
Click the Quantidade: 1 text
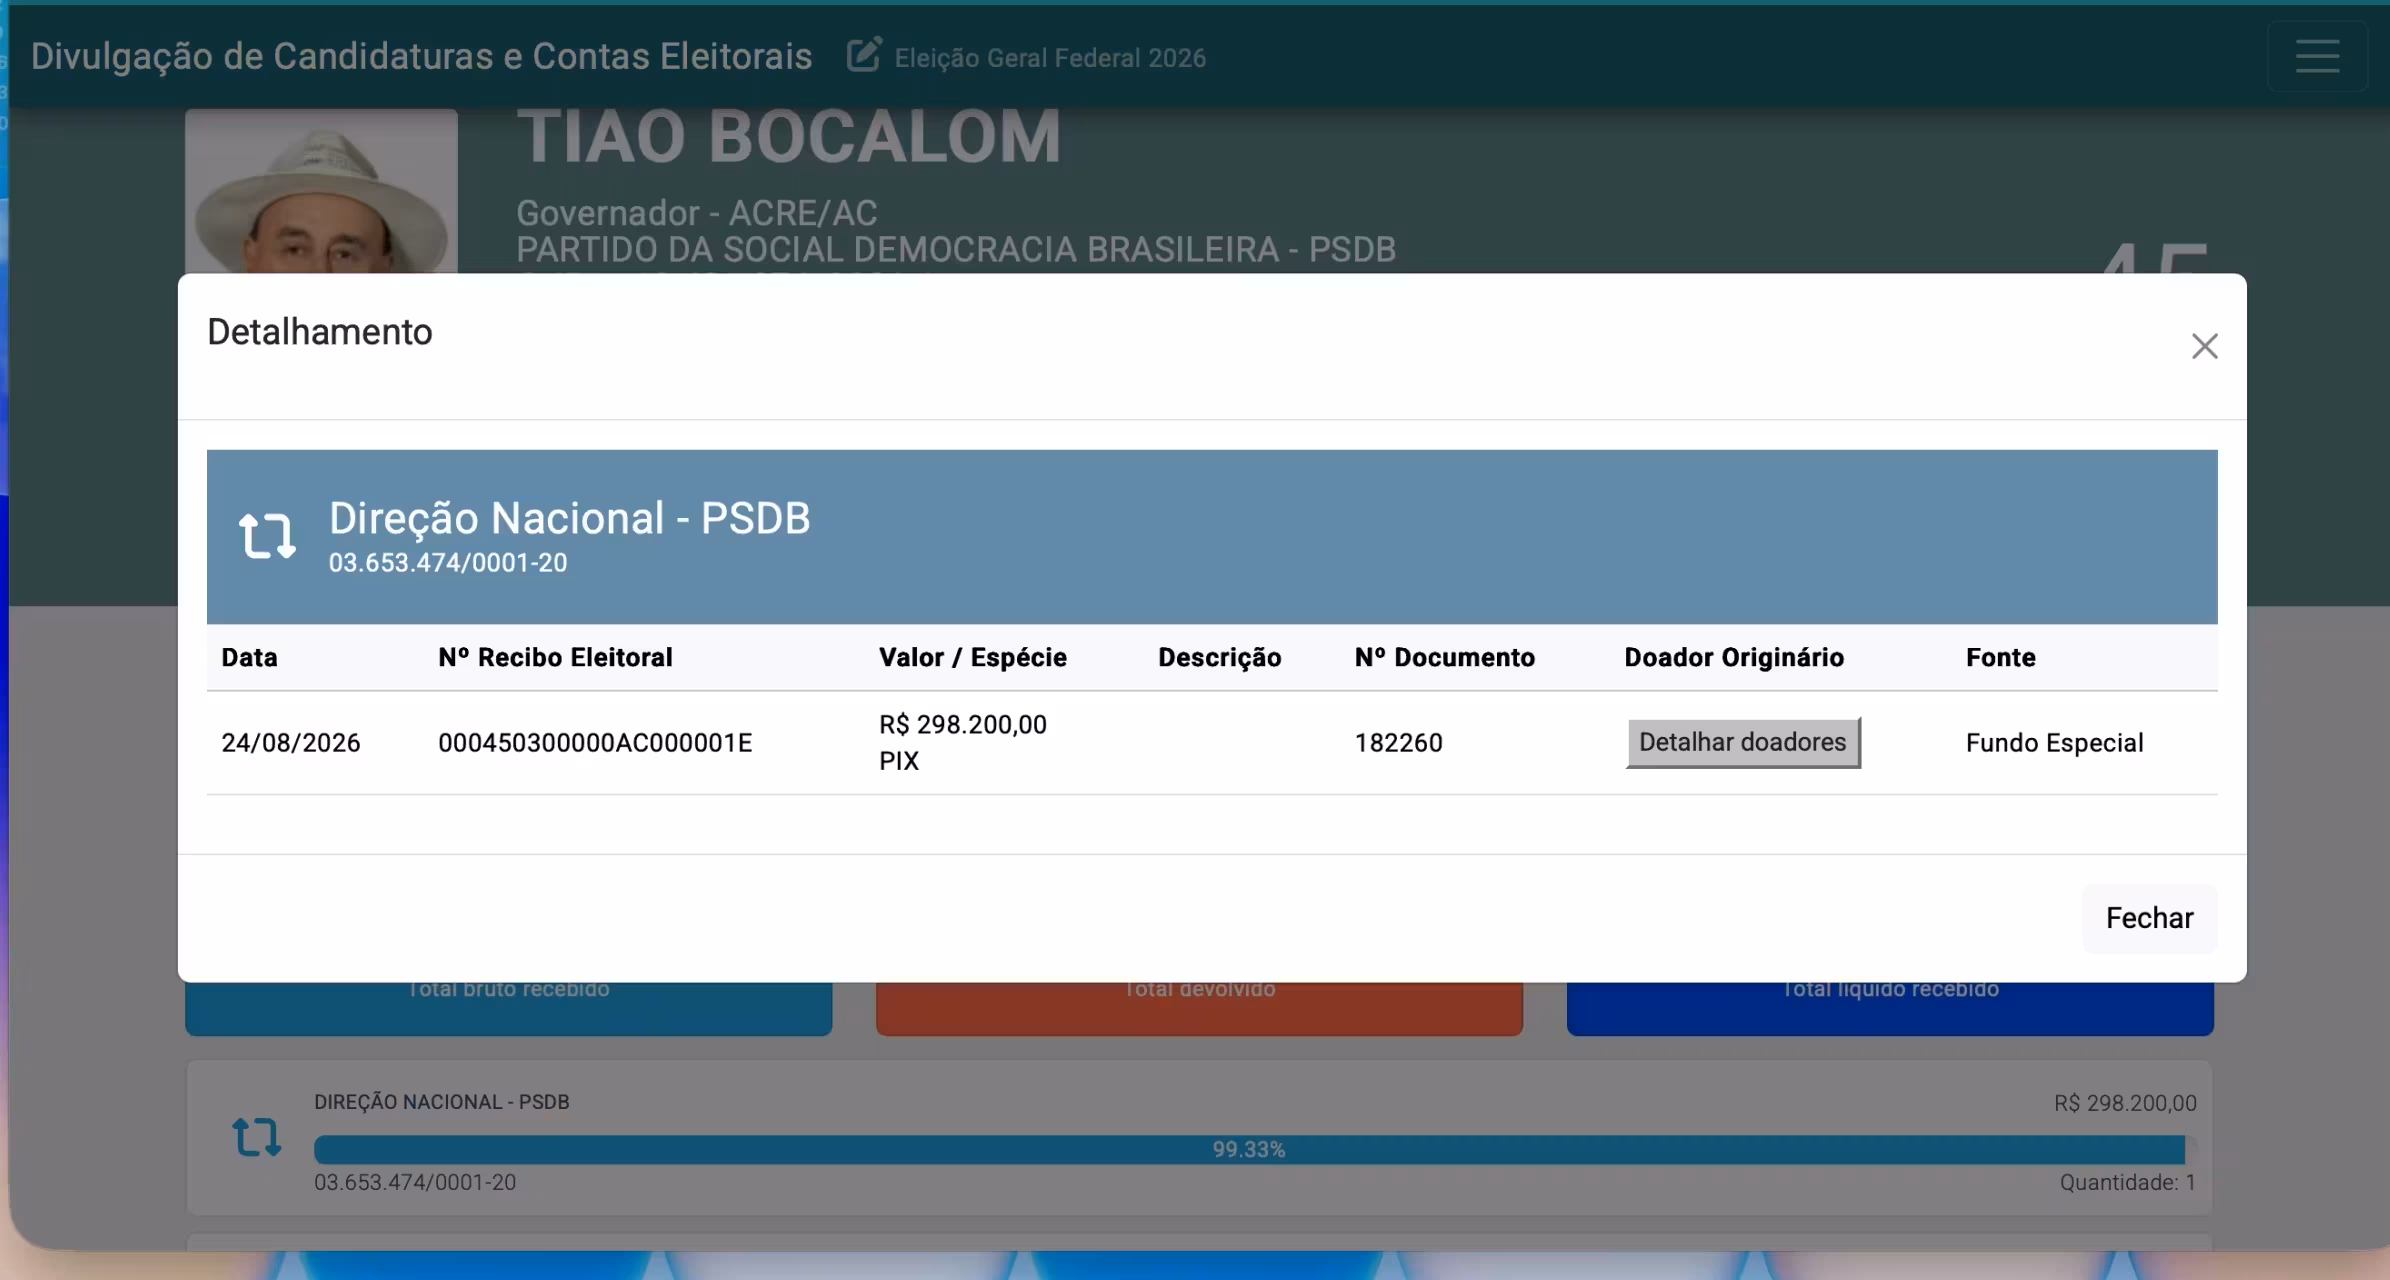(2127, 1182)
